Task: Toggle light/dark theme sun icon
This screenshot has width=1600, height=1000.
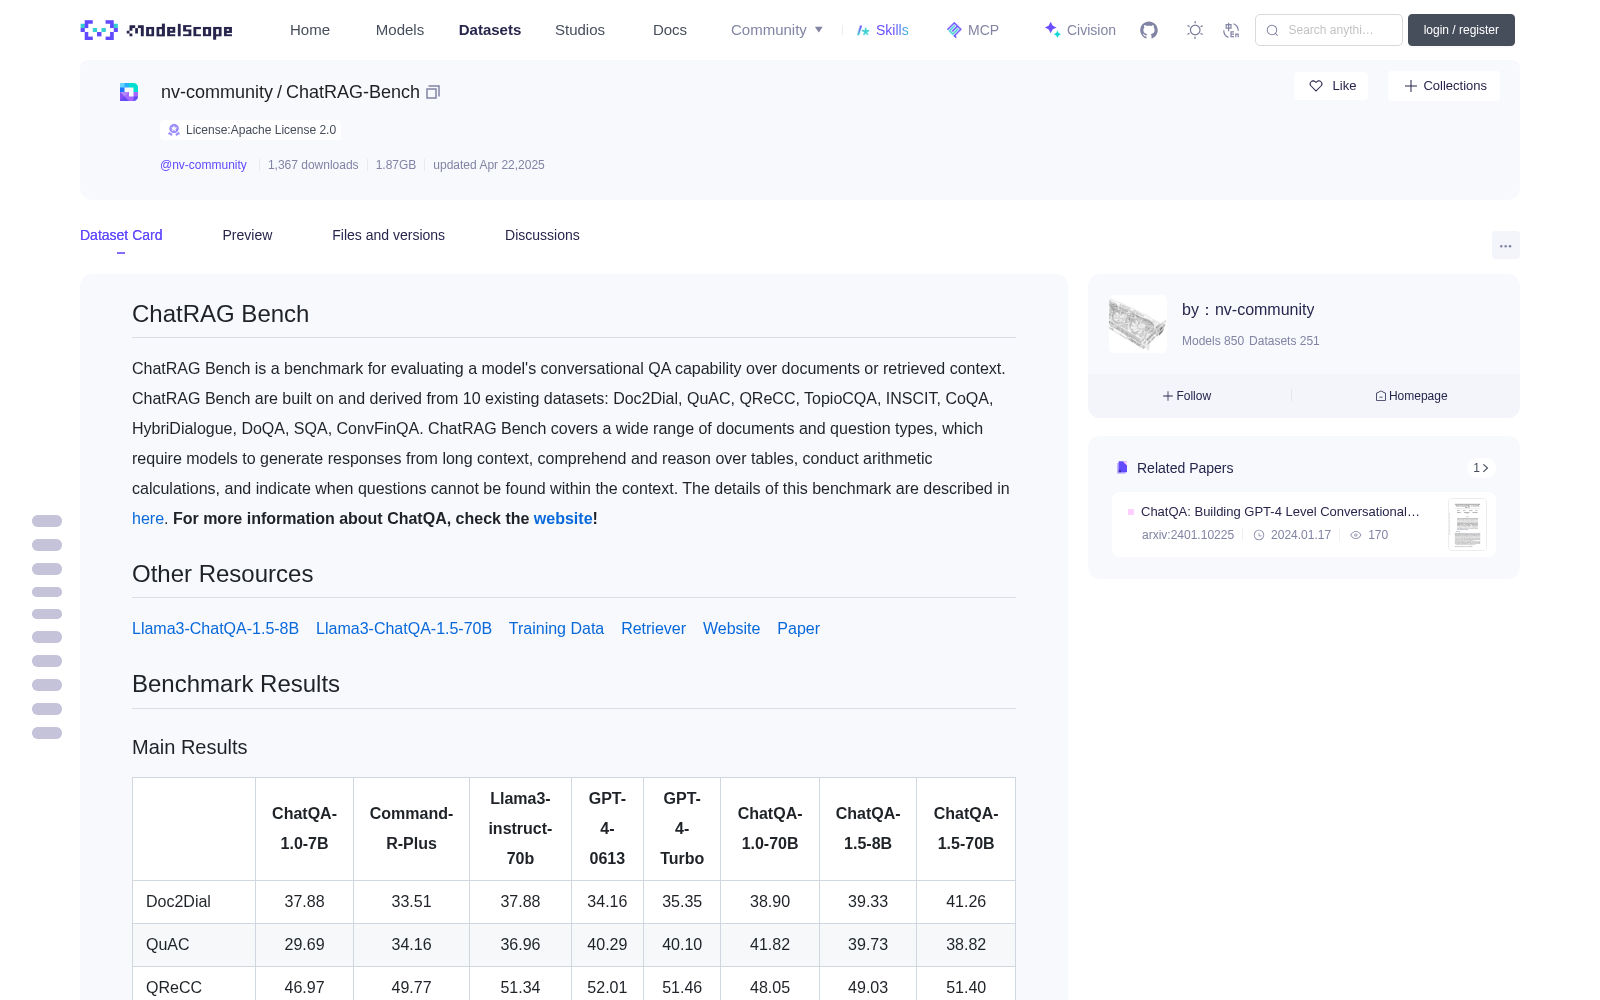Action: click(x=1195, y=30)
